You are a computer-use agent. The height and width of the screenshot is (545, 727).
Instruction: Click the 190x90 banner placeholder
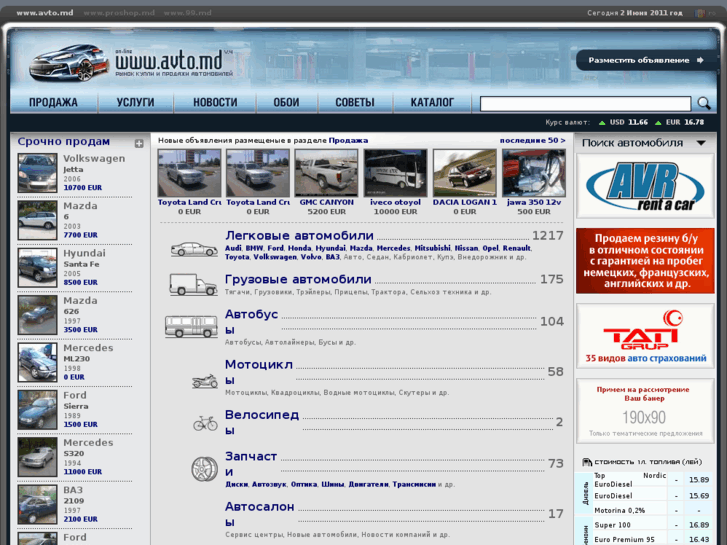[645, 411]
